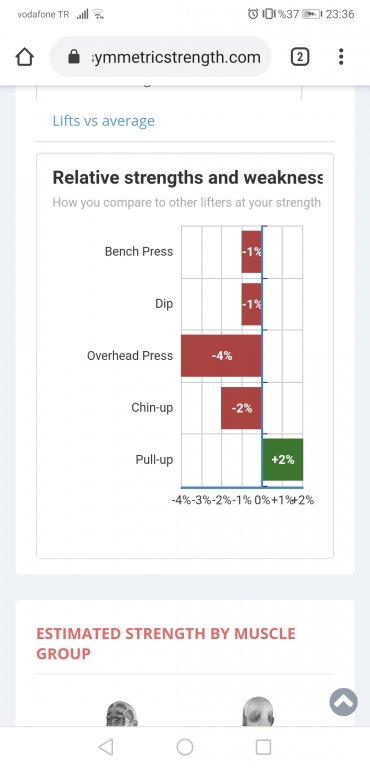370x768 pixels.
Task: Tap the padlock site security icon
Action: coord(74,57)
